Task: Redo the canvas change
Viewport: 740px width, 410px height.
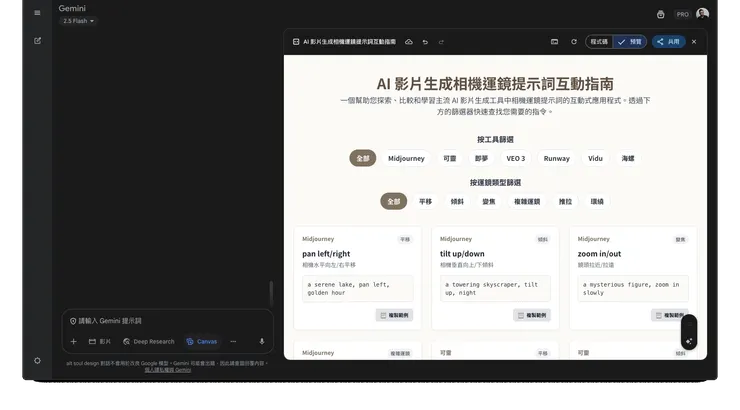Action: pyautogui.click(x=441, y=42)
